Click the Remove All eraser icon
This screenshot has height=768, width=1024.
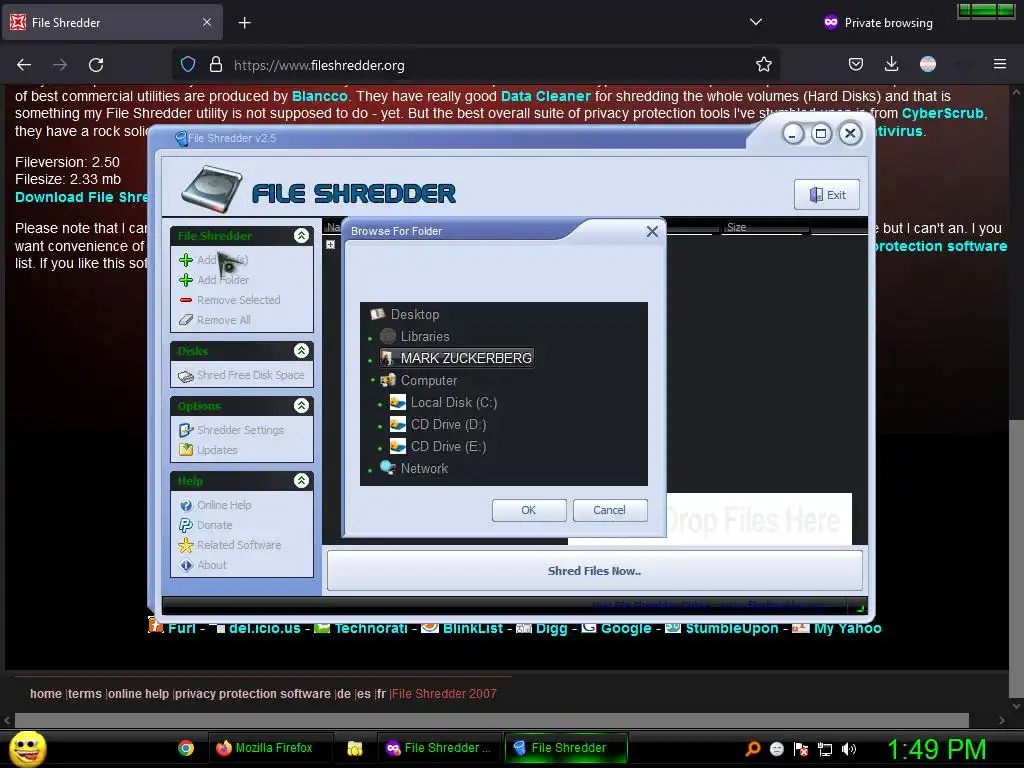[x=186, y=320]
